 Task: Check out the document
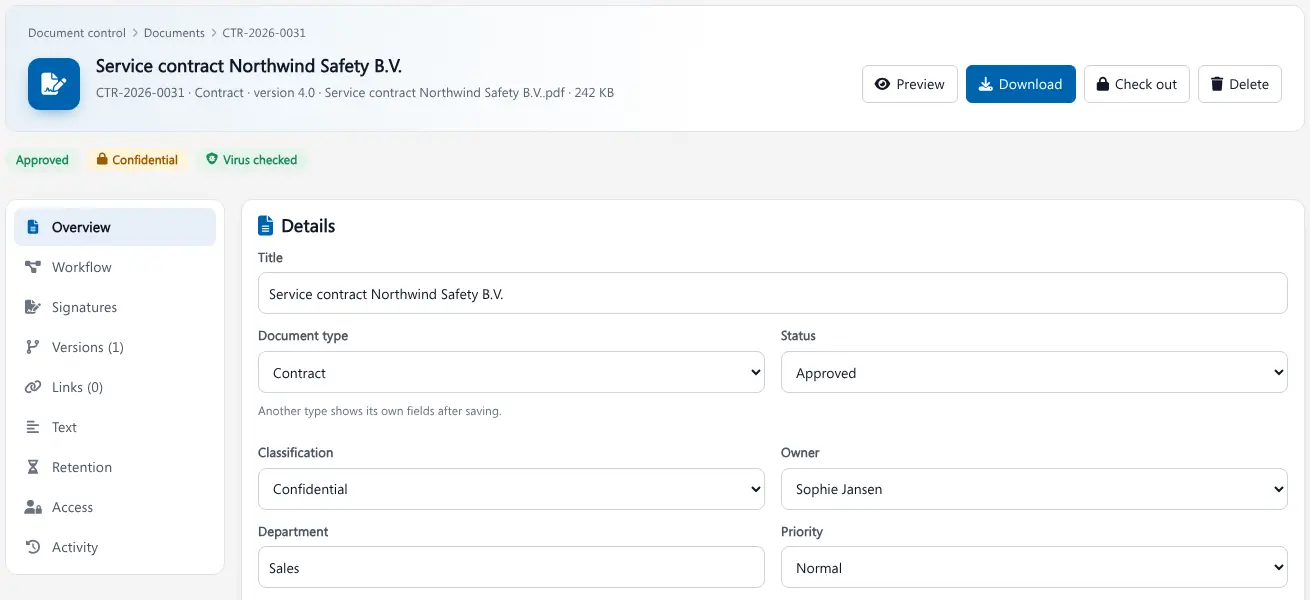pyautogui.click(x=1137, y=84)
